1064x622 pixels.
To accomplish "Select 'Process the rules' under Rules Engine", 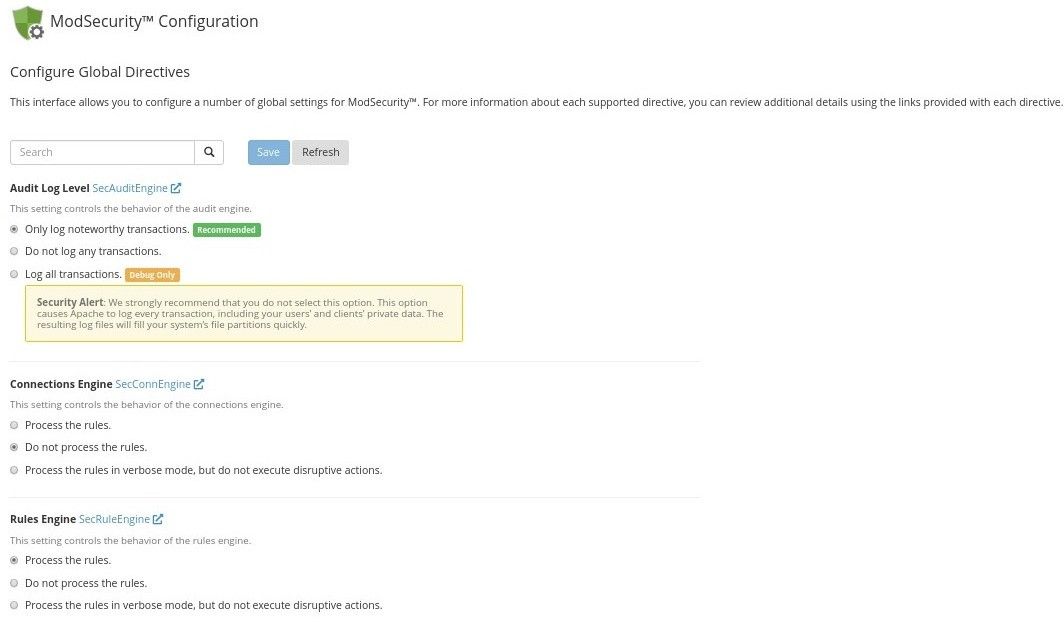I will (x=14, y=560).
